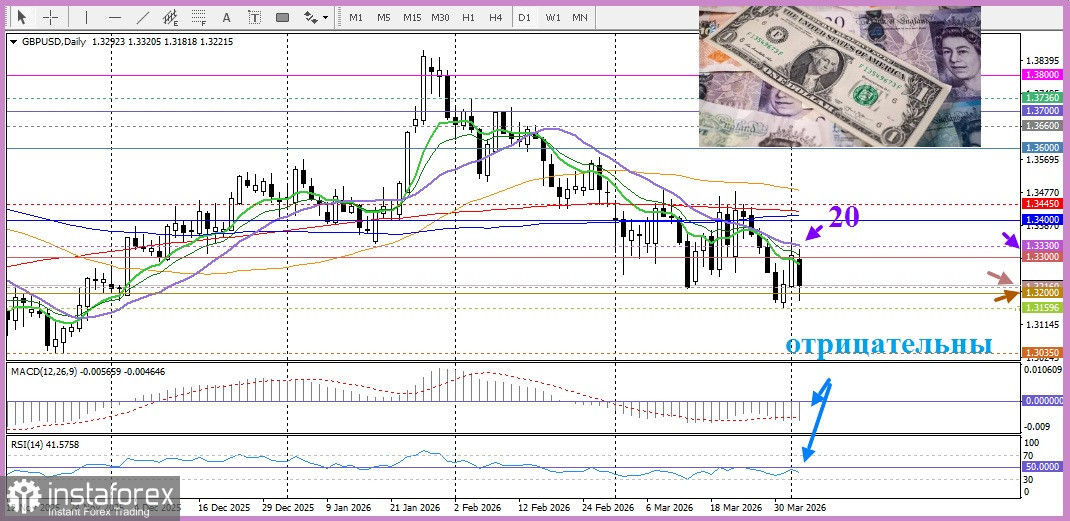Click the 21 Jan 2026 date label
The height and width of the screenshot is (521, 1070).
pos(415,509)
